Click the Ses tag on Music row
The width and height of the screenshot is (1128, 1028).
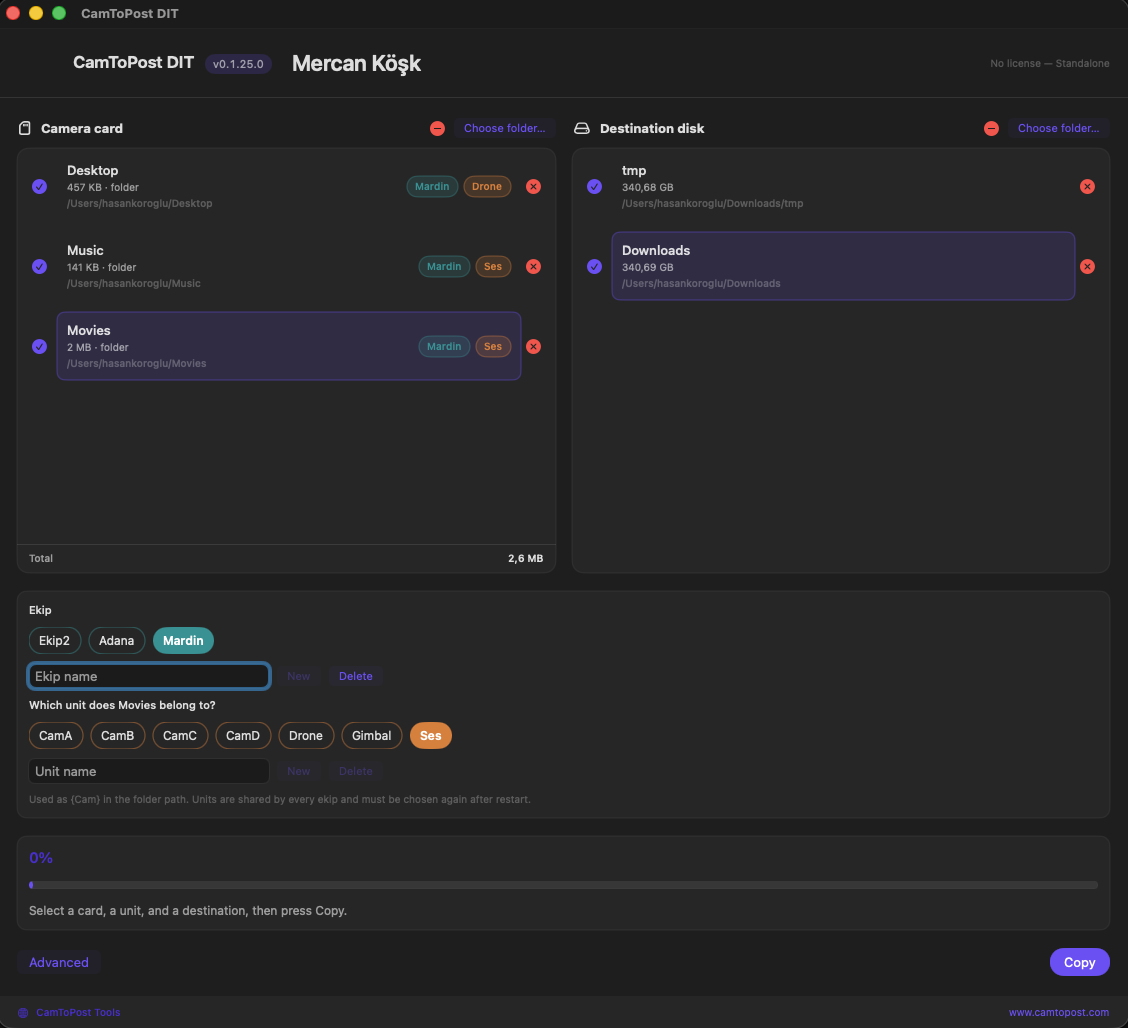(493, 266)
